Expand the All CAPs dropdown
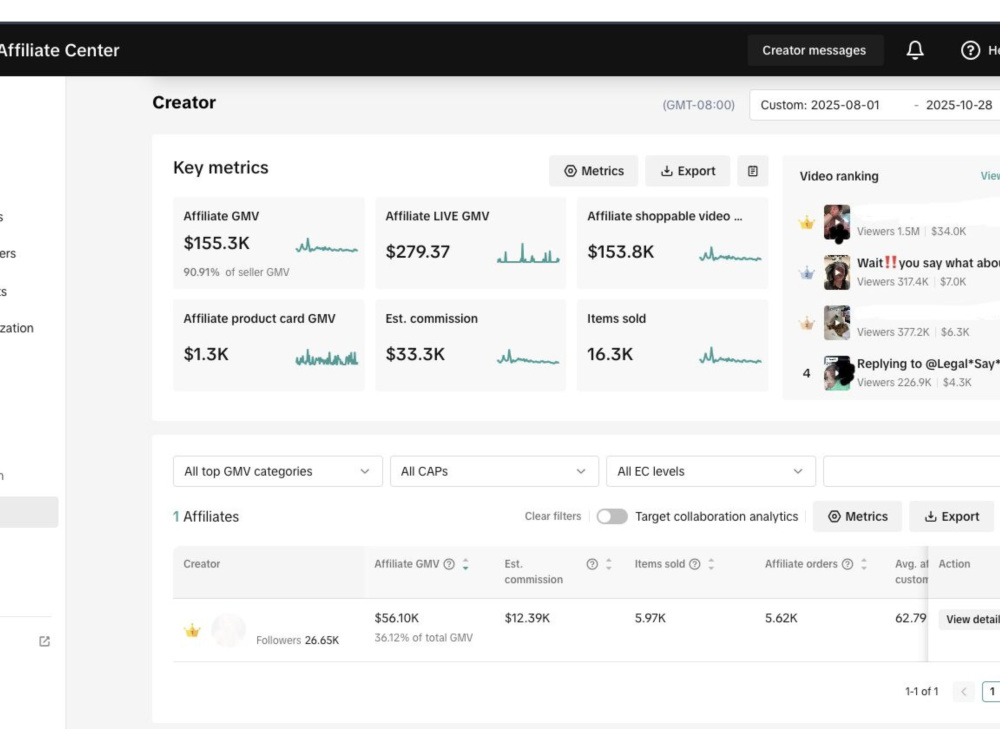Viewport: 1000px width, 750px height. click(494, 471)
